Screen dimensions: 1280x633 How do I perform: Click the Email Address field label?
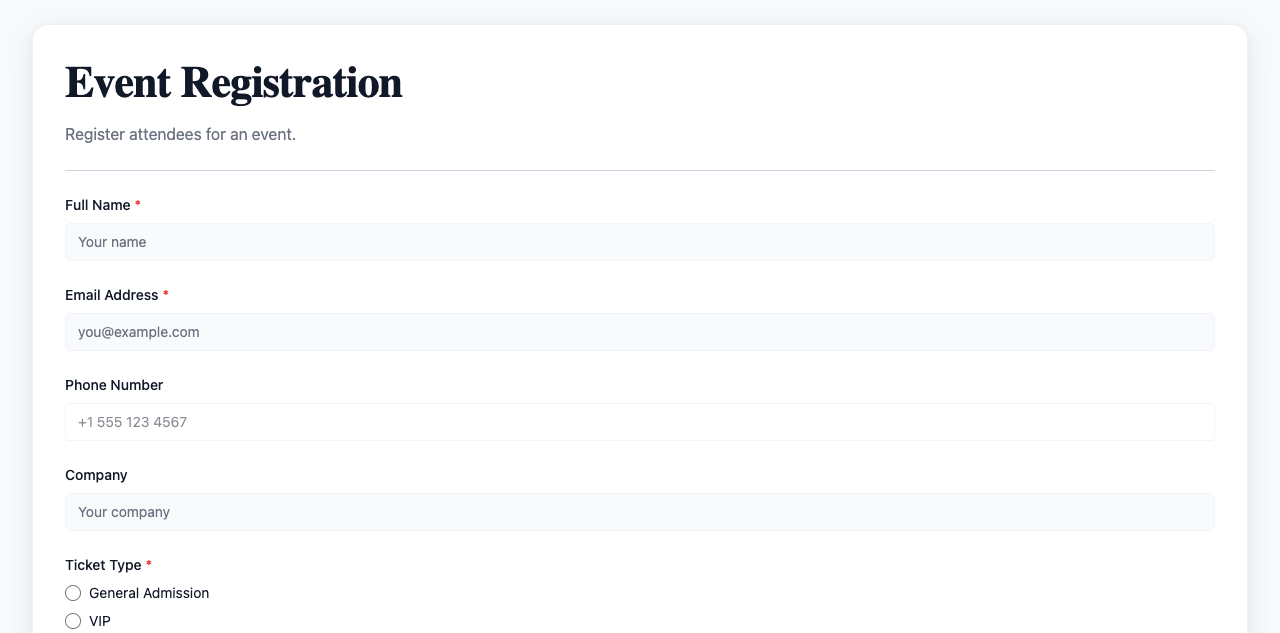point(111,295)
